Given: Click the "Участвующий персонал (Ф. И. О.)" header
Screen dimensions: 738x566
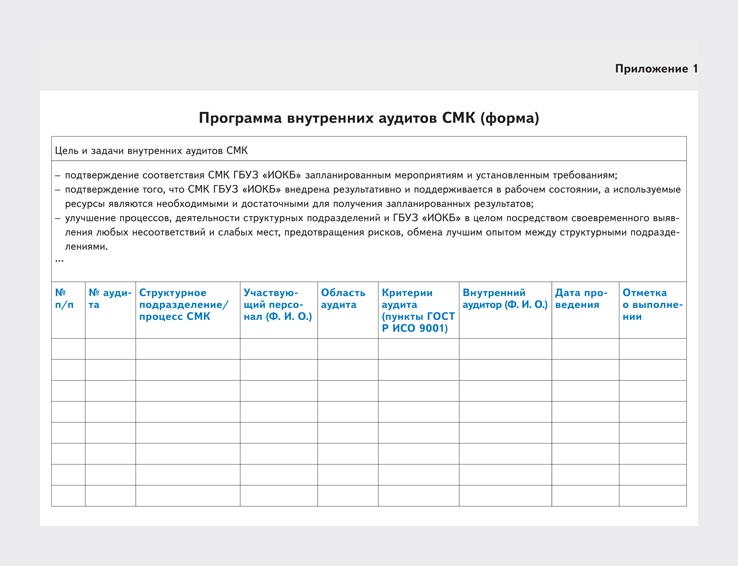Looking at the screenshot, I should click(x=277, y=305).
